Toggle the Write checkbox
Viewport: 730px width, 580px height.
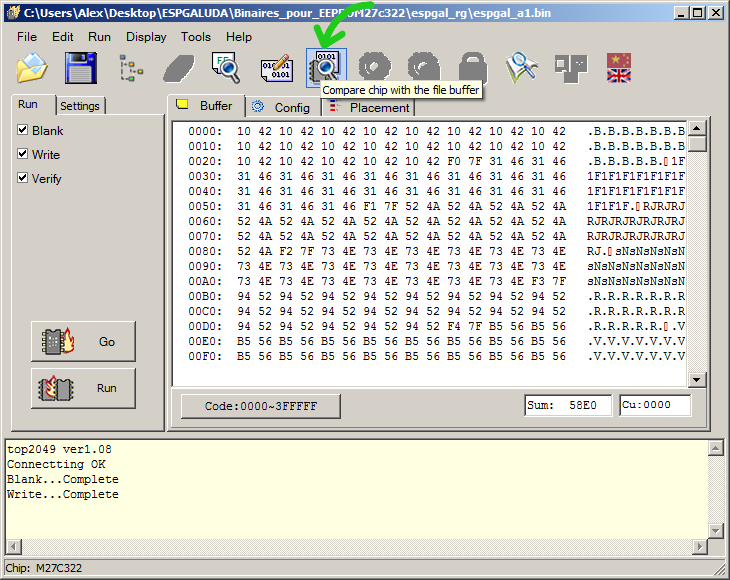tap(23, 154)
